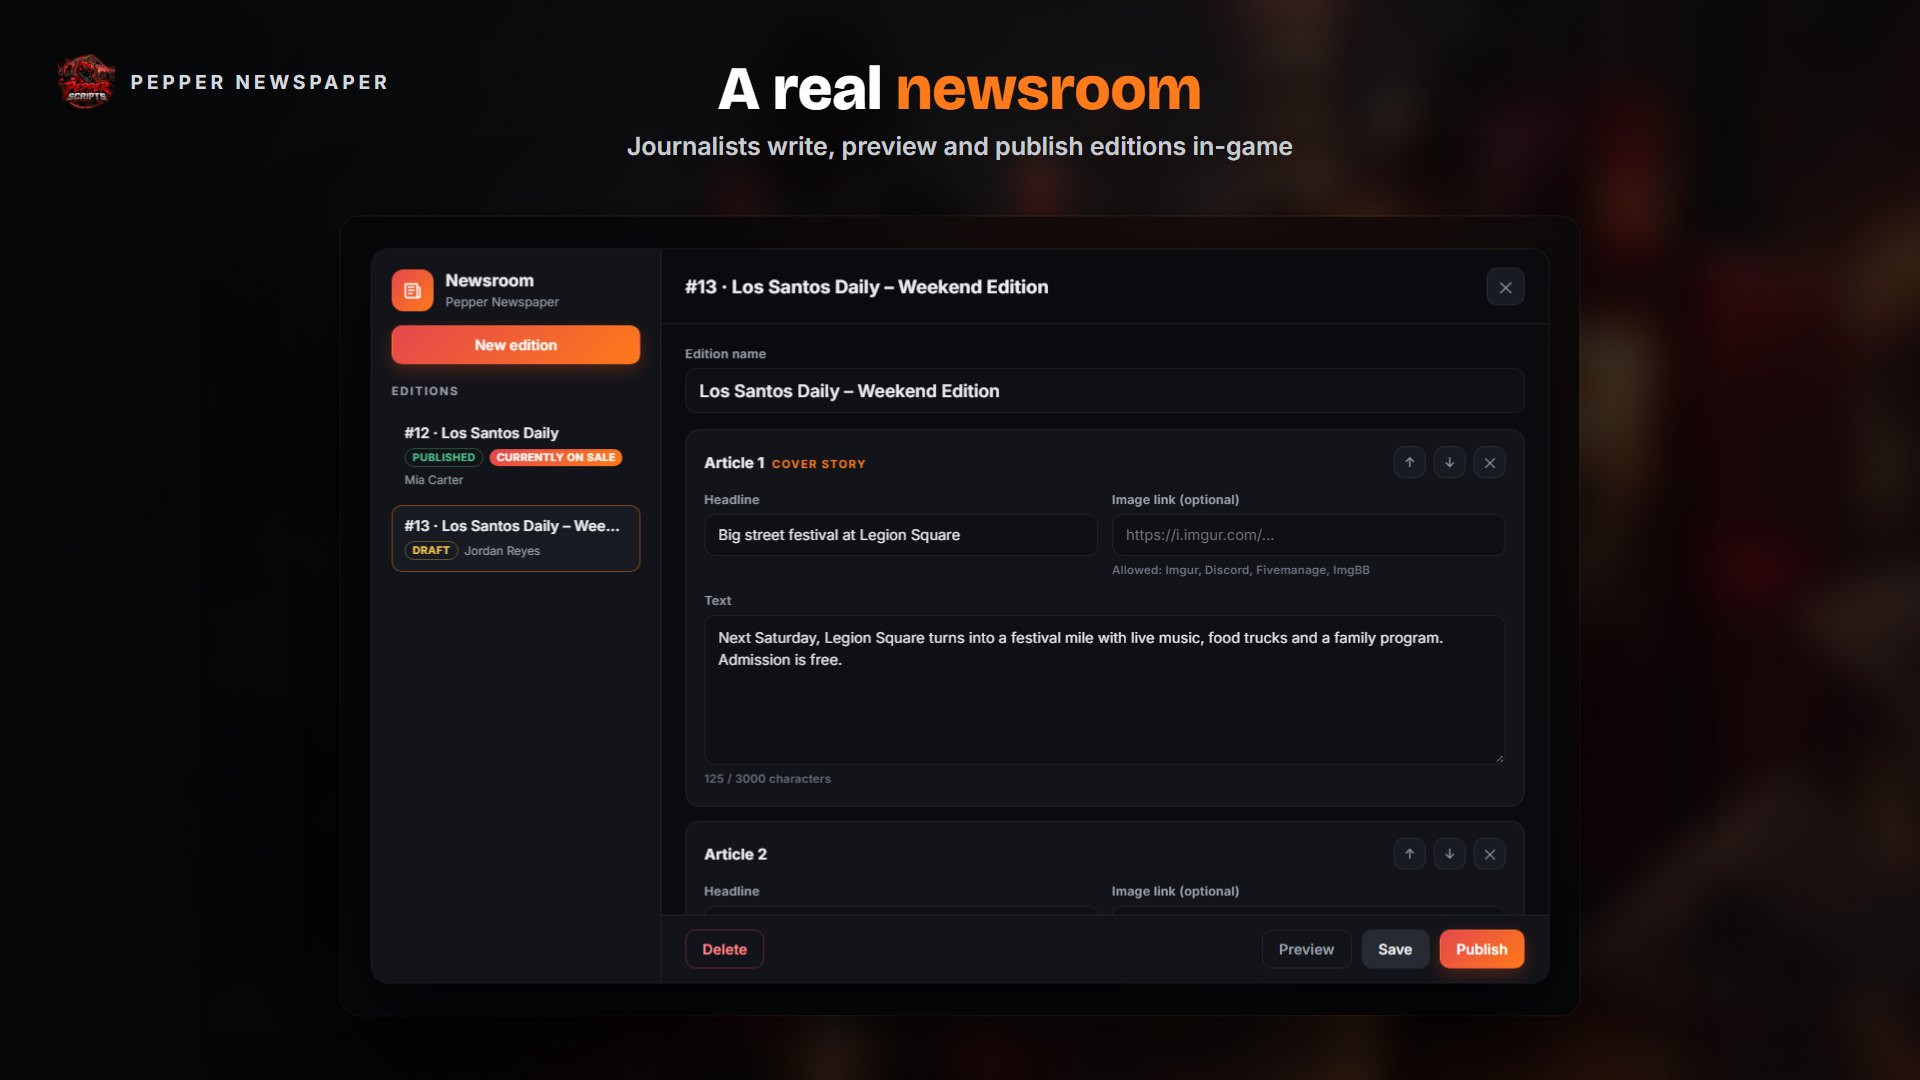This screenshot has height=1080, width=1920.
Task: Move Article 2 up with arrow icon
Action: pyautogui.click(x=1409, y=854)
